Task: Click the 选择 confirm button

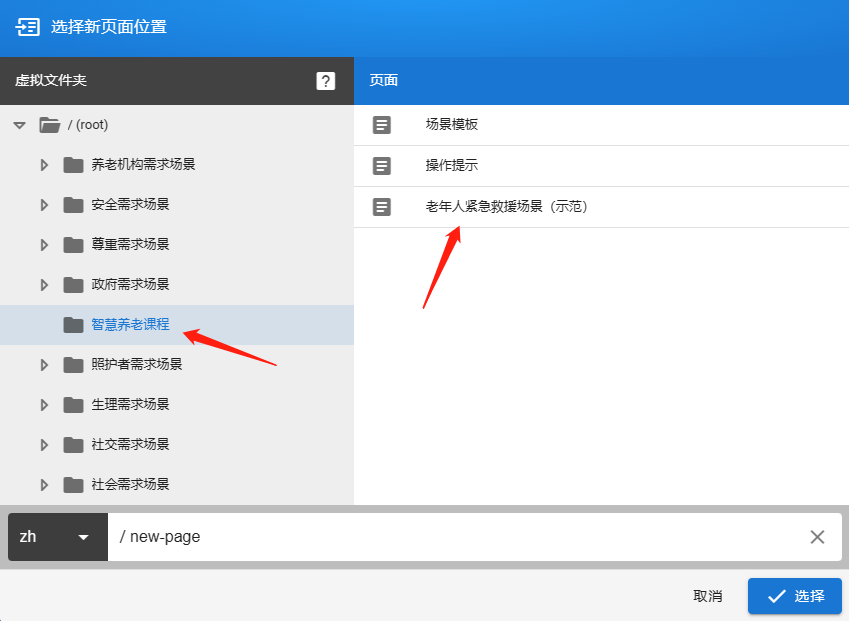Action: pyautogui.click(x=794, y=596)
